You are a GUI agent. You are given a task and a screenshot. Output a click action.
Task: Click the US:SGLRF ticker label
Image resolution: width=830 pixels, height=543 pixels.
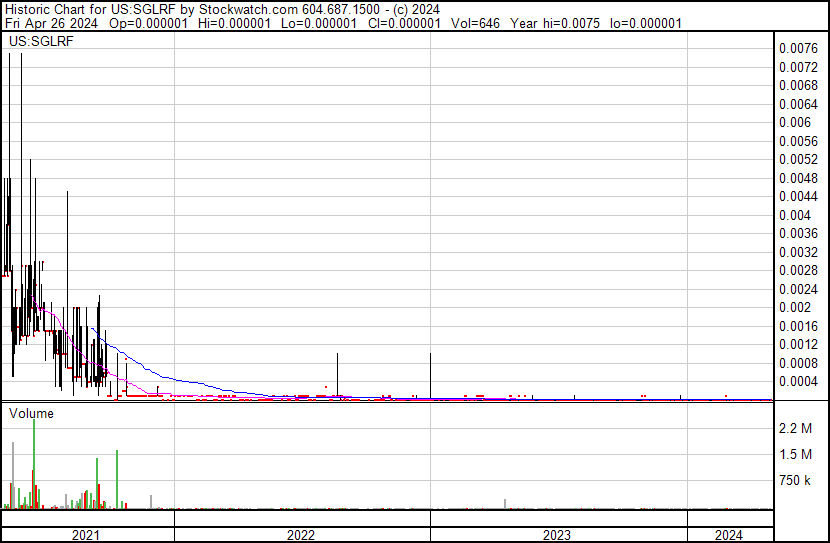coord(35,42)
